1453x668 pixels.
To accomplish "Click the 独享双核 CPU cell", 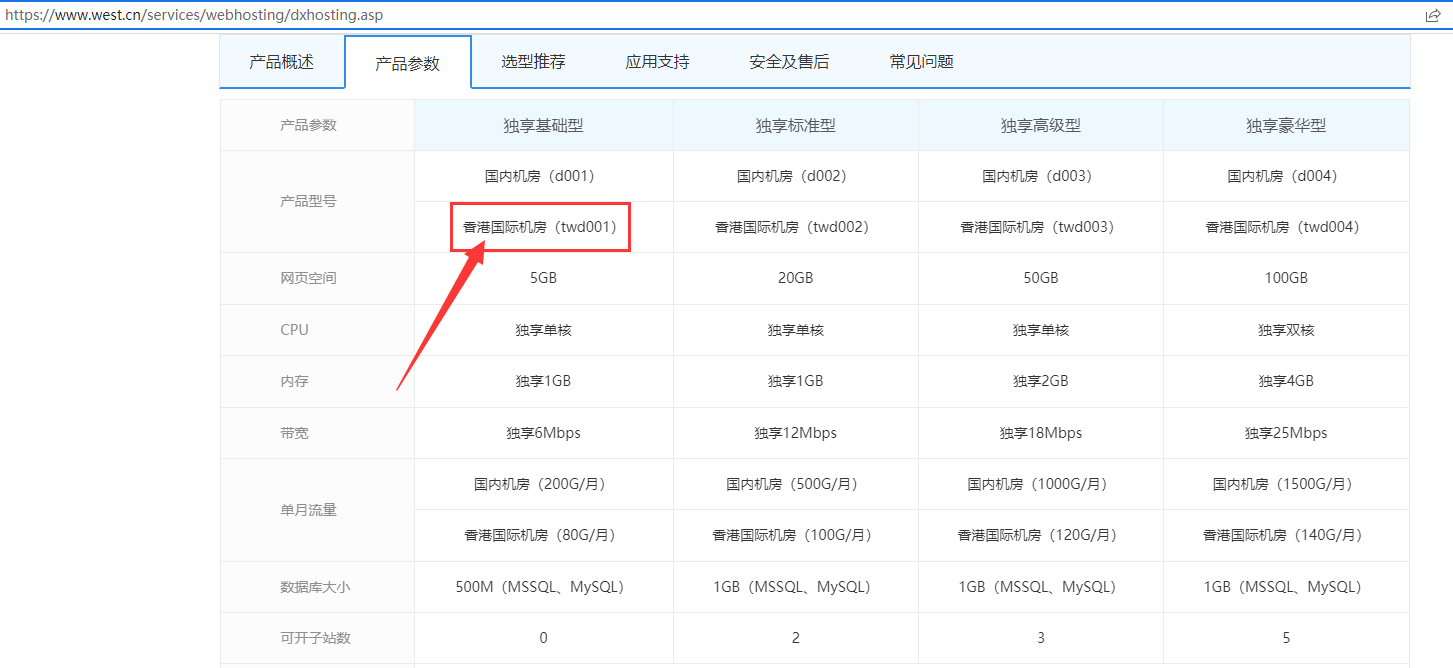I will coord(1286,330).
